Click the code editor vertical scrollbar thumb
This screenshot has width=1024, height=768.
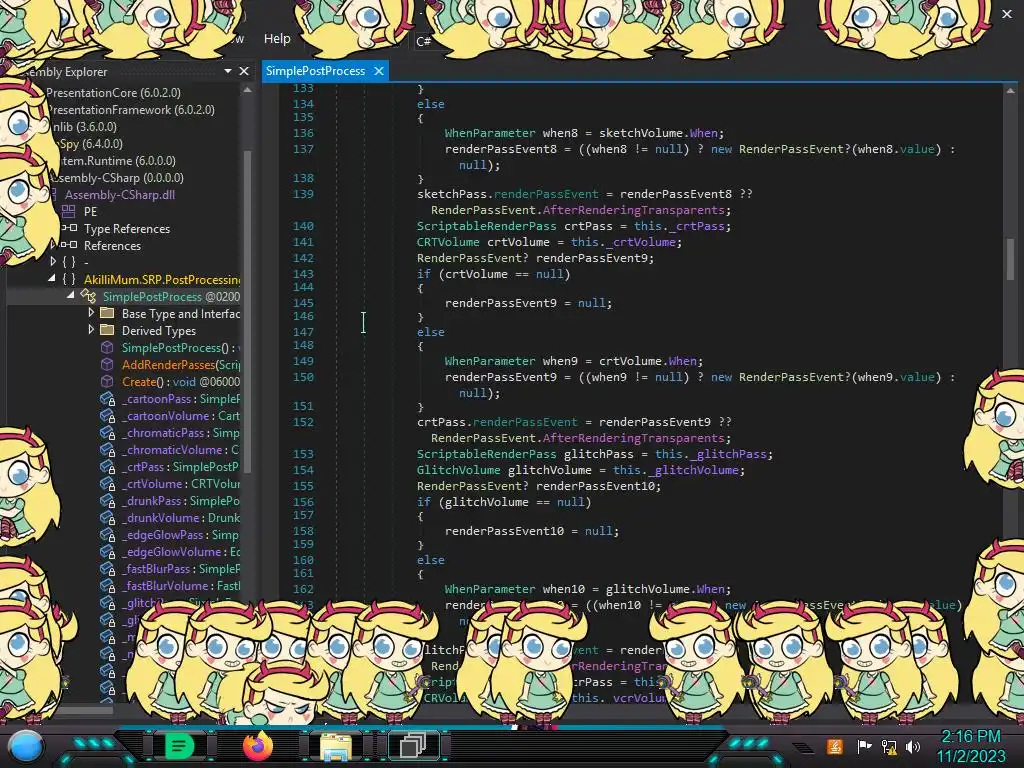click(x=1010, y=258)
